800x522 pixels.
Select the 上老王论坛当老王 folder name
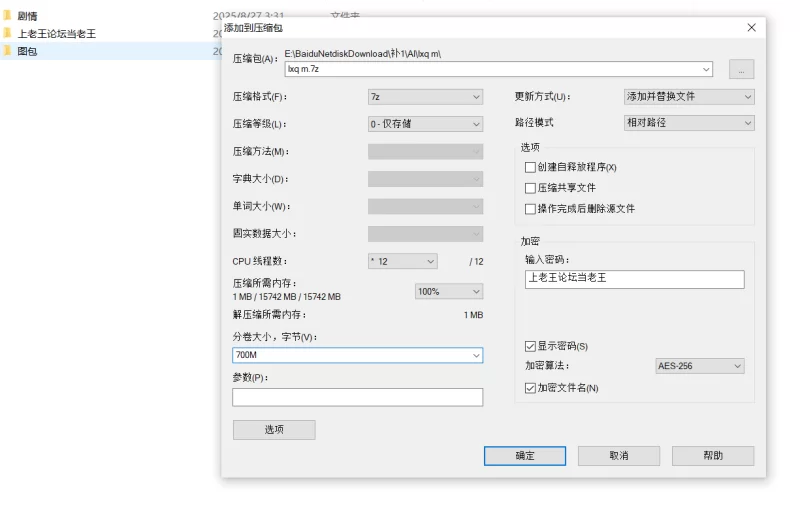(57, 34)
